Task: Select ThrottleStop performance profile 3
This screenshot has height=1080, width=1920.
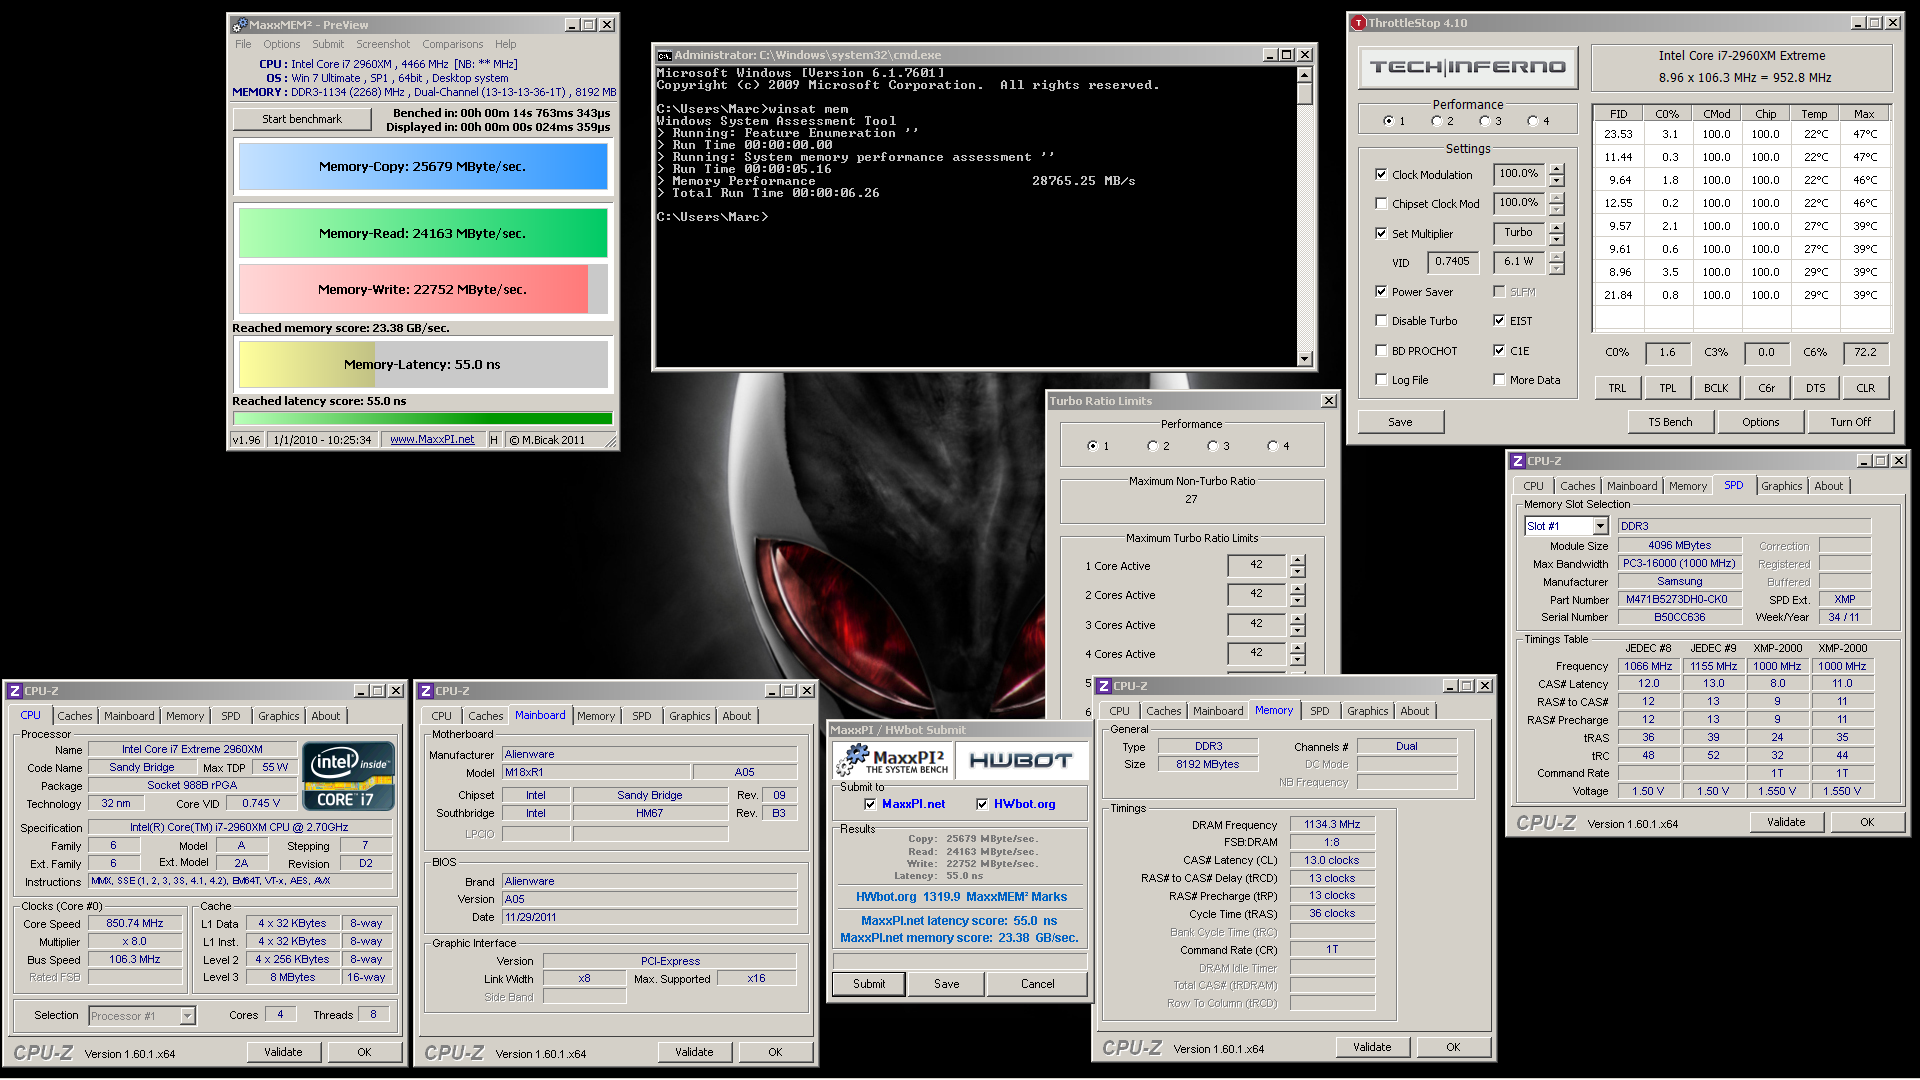Action: click(x=1485, y=121)
